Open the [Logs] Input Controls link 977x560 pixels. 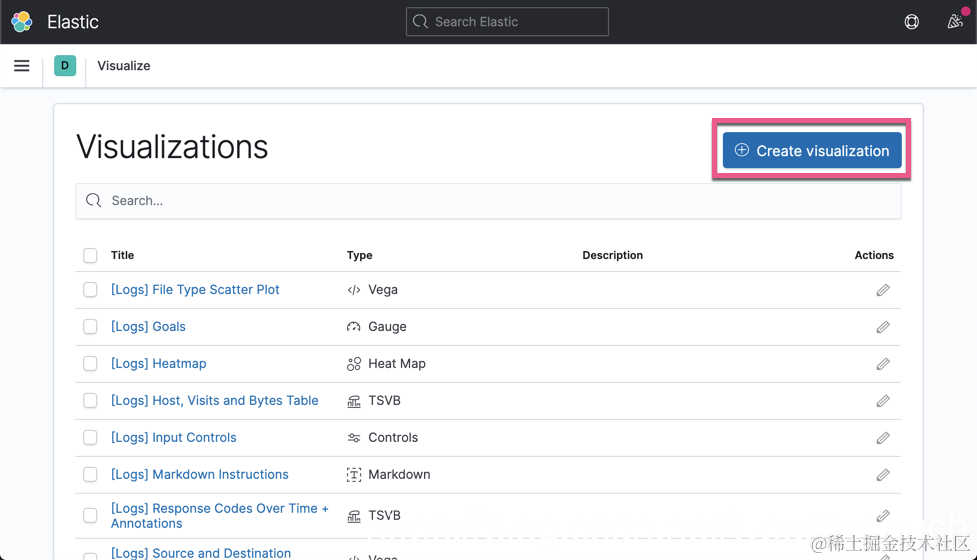(x=174, y=437)
